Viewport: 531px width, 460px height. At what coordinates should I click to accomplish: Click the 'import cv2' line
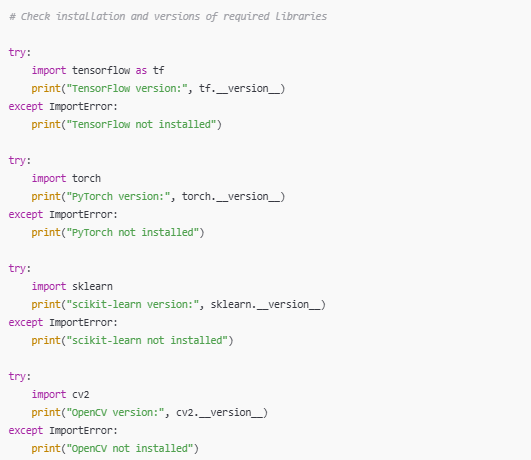60,395
